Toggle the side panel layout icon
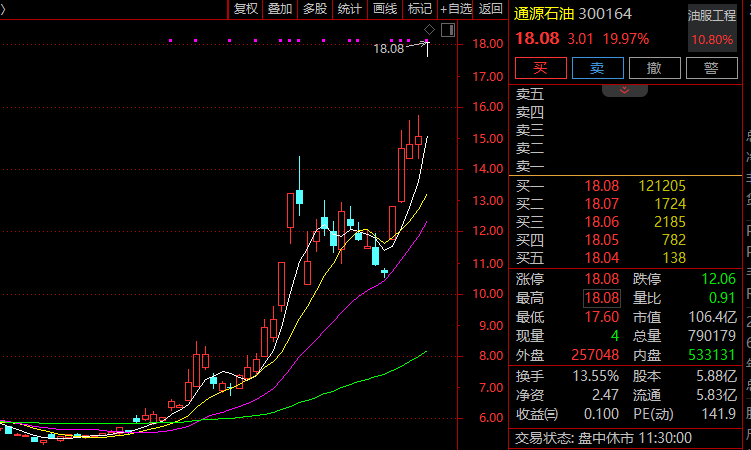 point(447,30)
